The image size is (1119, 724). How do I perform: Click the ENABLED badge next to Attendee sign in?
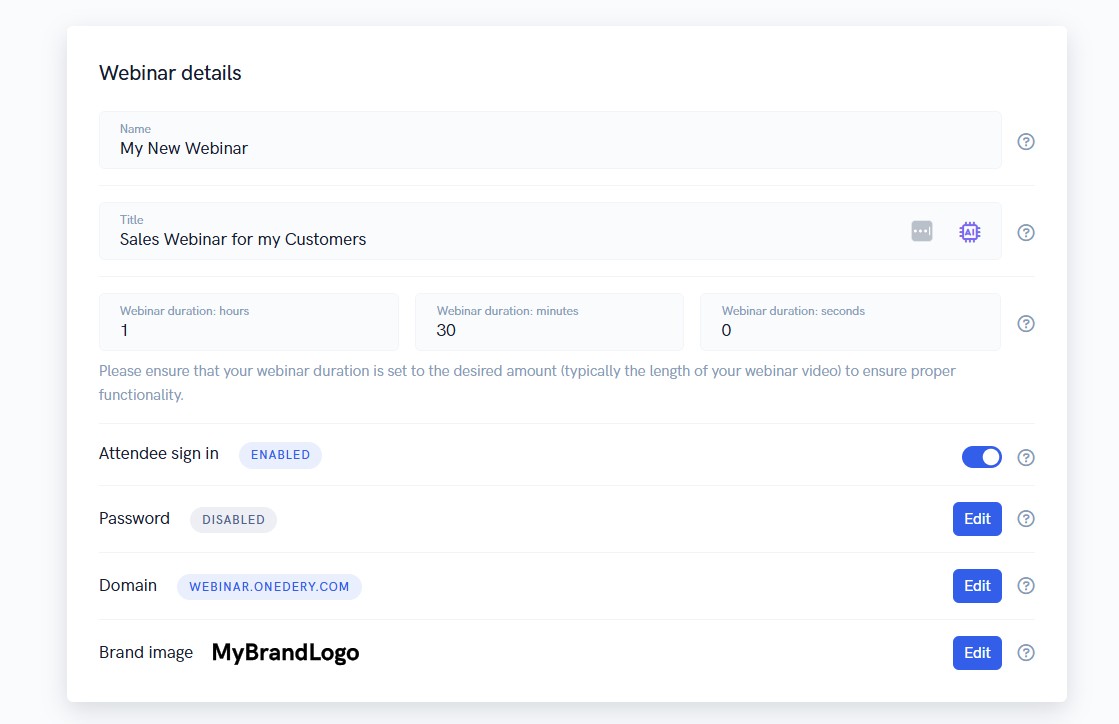[x=280, y=455]
